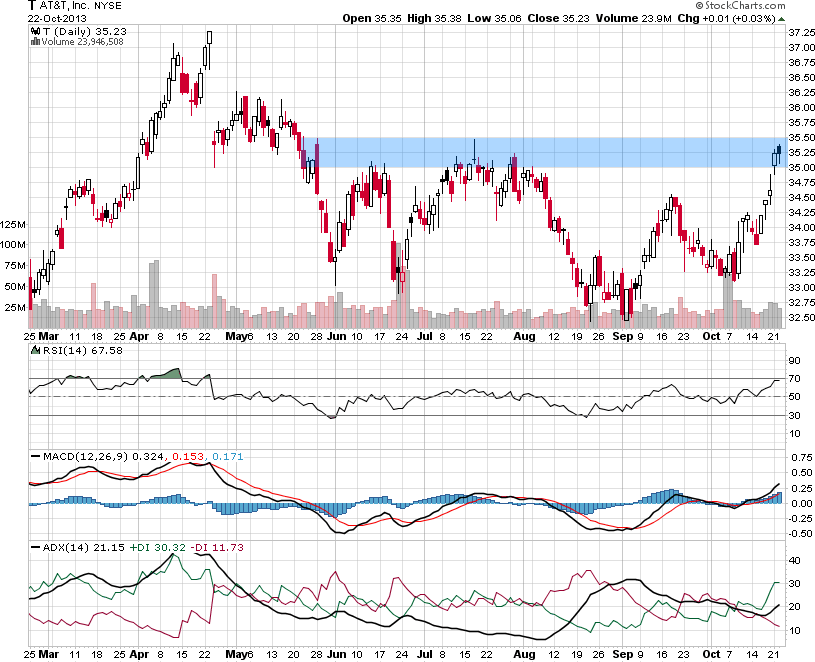Click the 50M volume axis label
815x662 pixels.
[15, 286]
